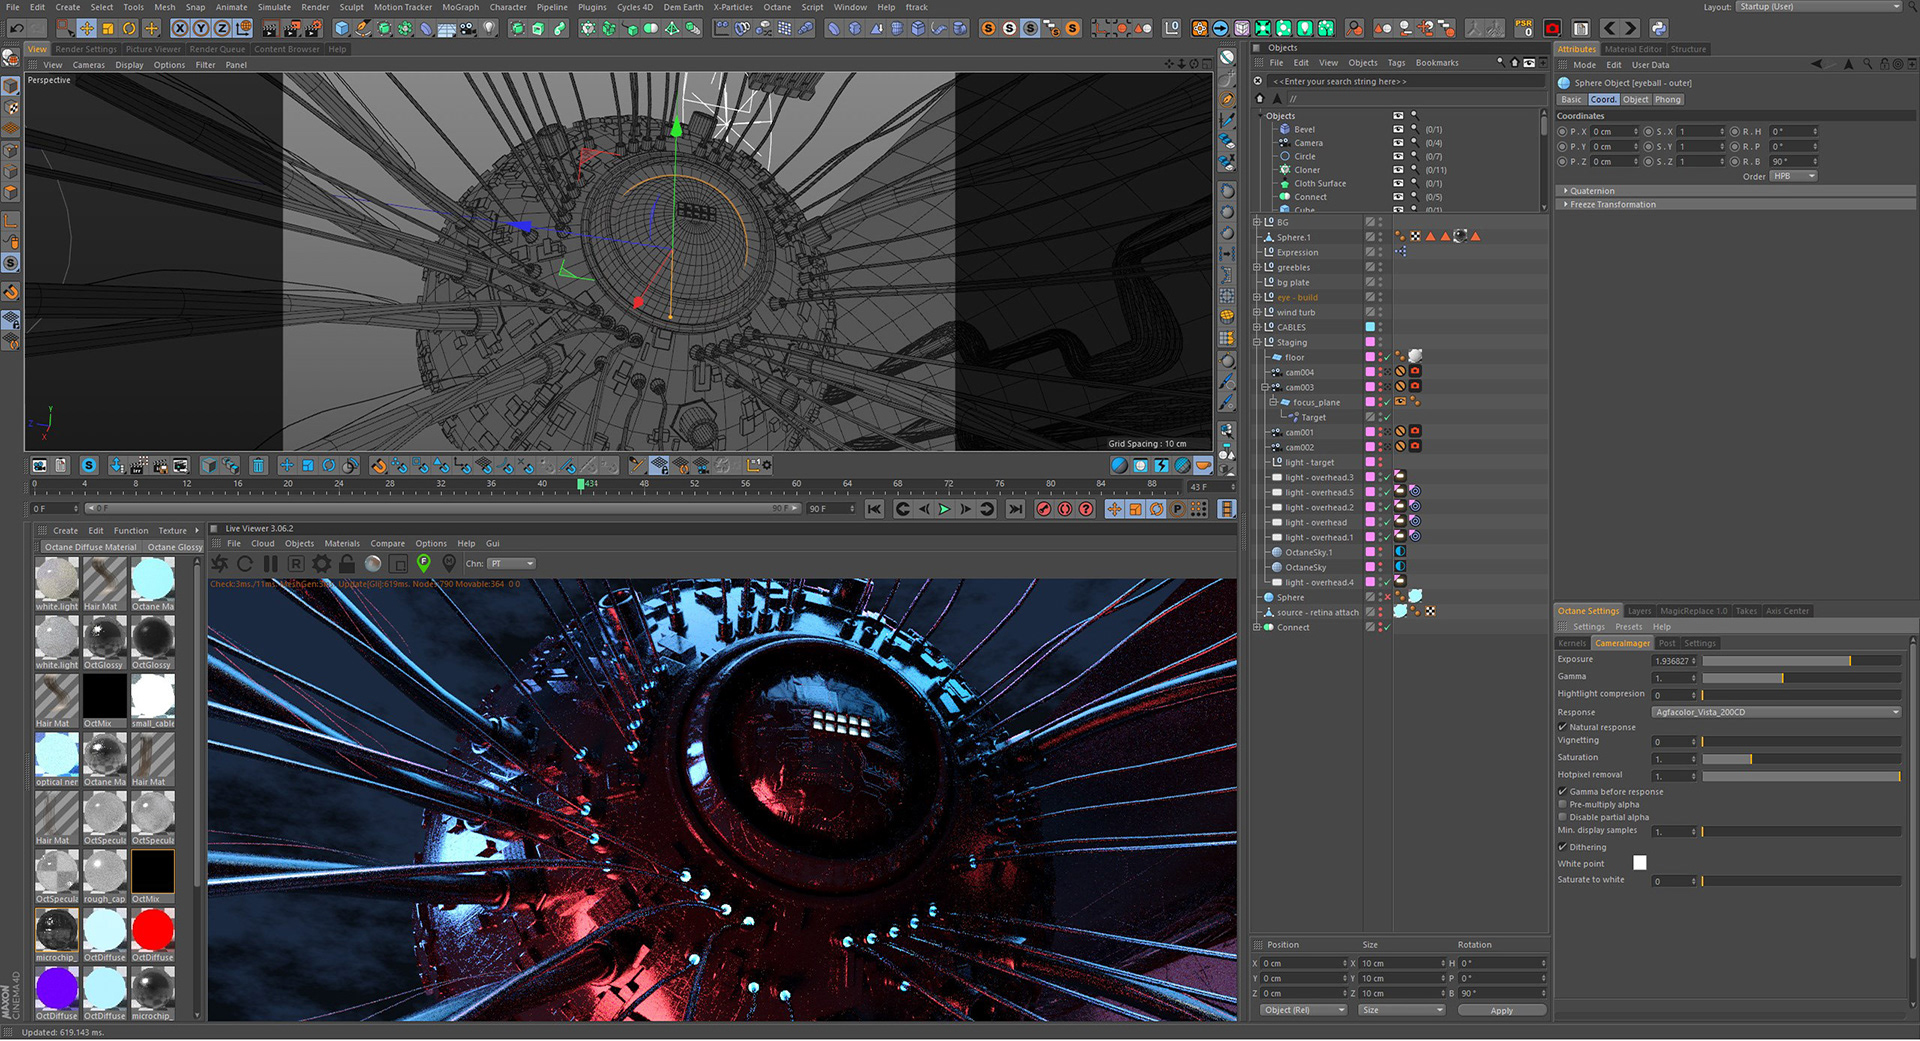Open Live Viewer Materials menu
The width and height of the screenshot is (1920, 1041).
[x=342, y=544]
